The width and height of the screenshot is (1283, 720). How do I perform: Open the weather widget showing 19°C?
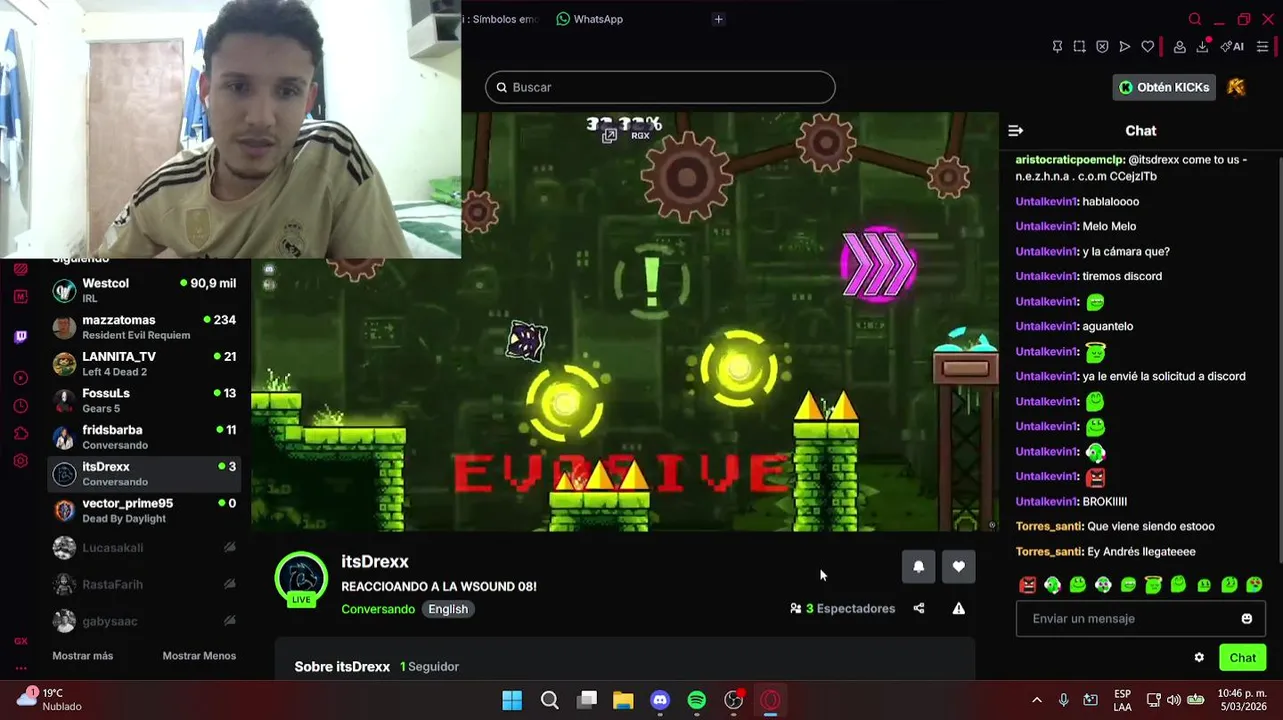pyautogui.click(x=50, y=699)
